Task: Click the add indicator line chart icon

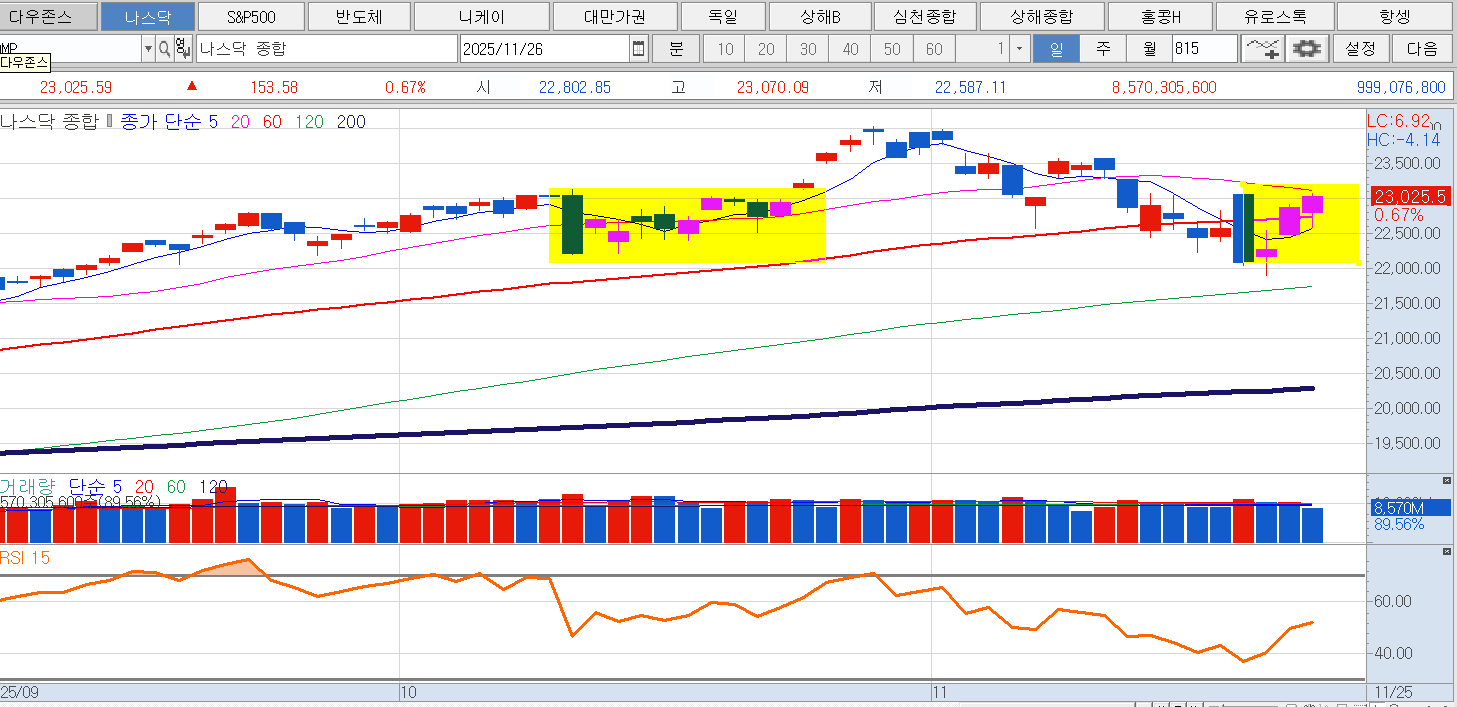Action: (1262, 48)
